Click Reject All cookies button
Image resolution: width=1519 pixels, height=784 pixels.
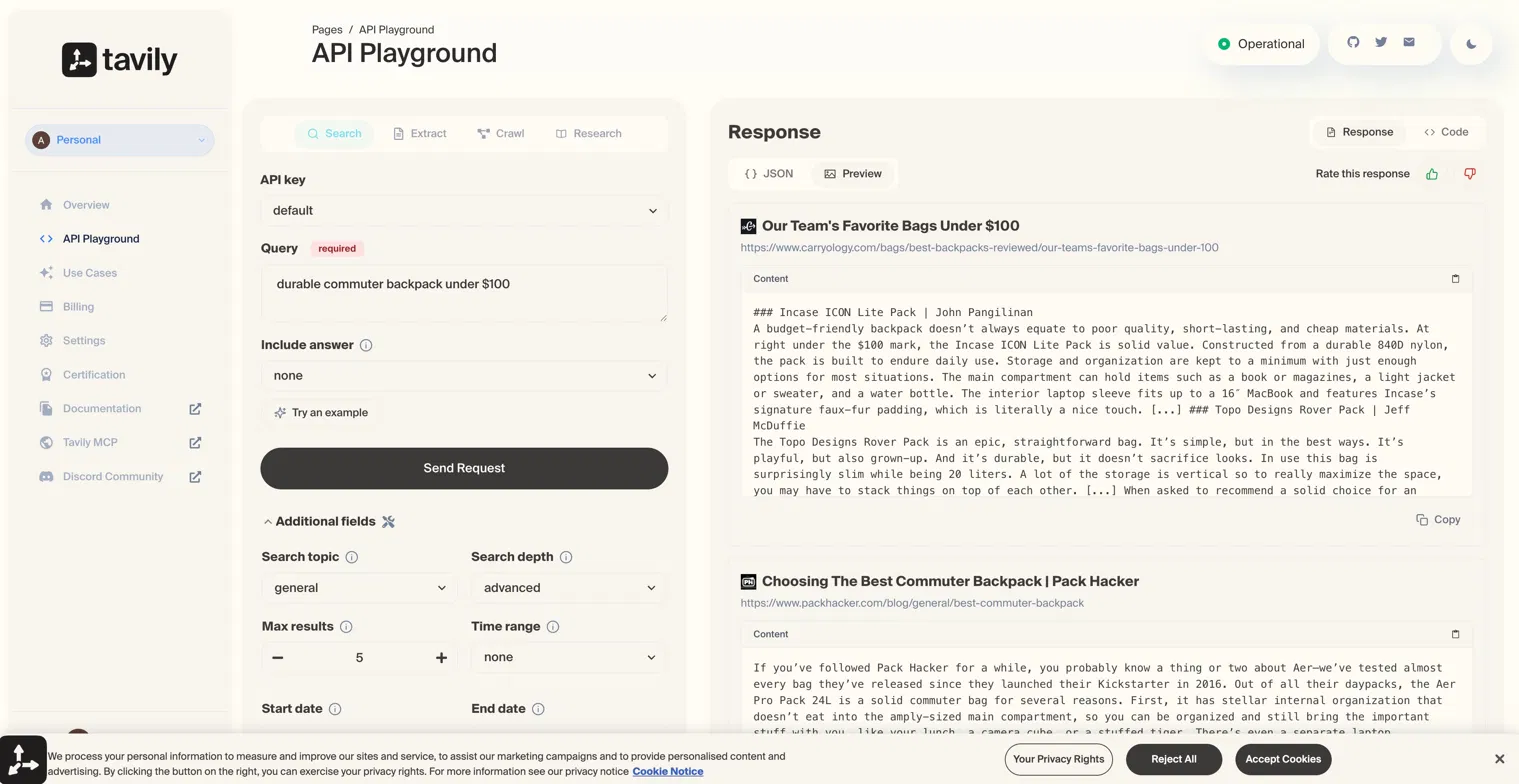[x=1174, y=759]
